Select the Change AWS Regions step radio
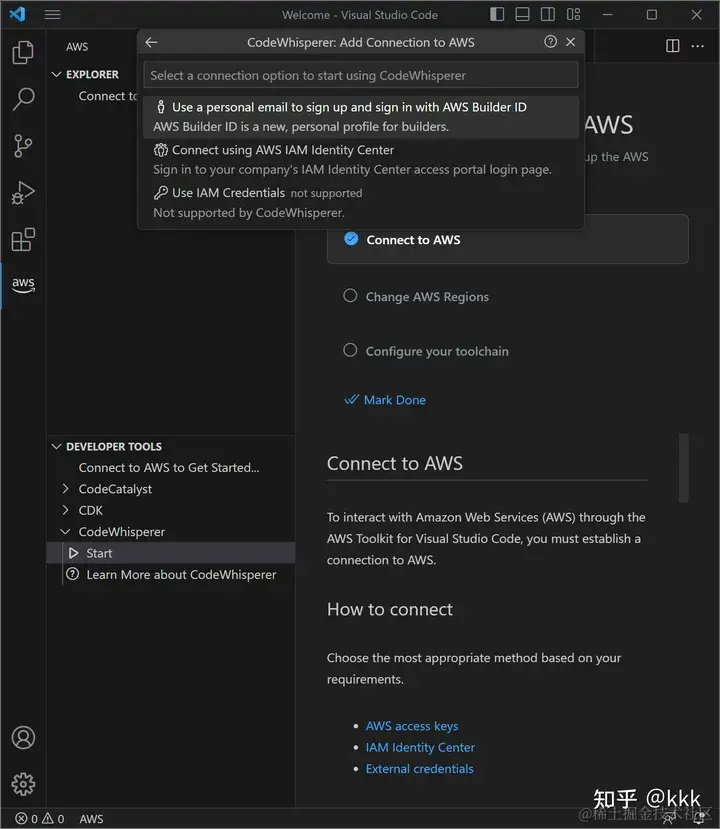This screenshot has width=720, height=829. pyautogui.click(x=350, y=296)
